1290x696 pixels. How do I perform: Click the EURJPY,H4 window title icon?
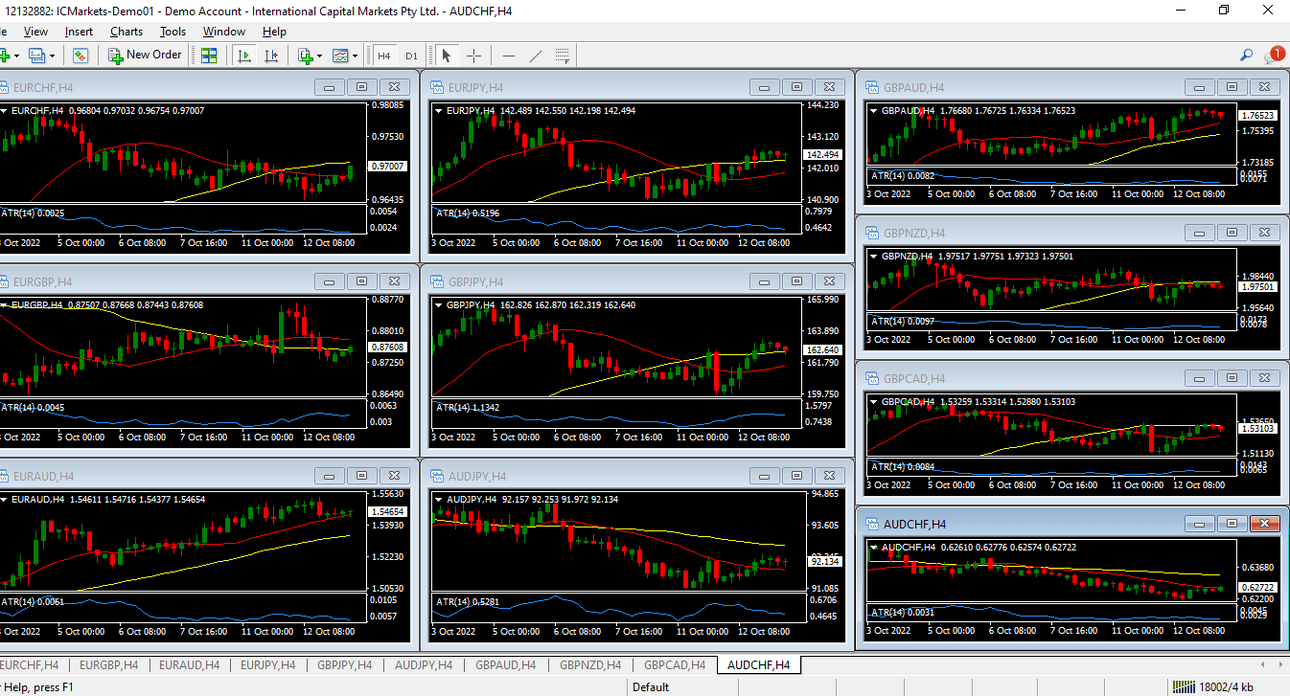point(437,87)
